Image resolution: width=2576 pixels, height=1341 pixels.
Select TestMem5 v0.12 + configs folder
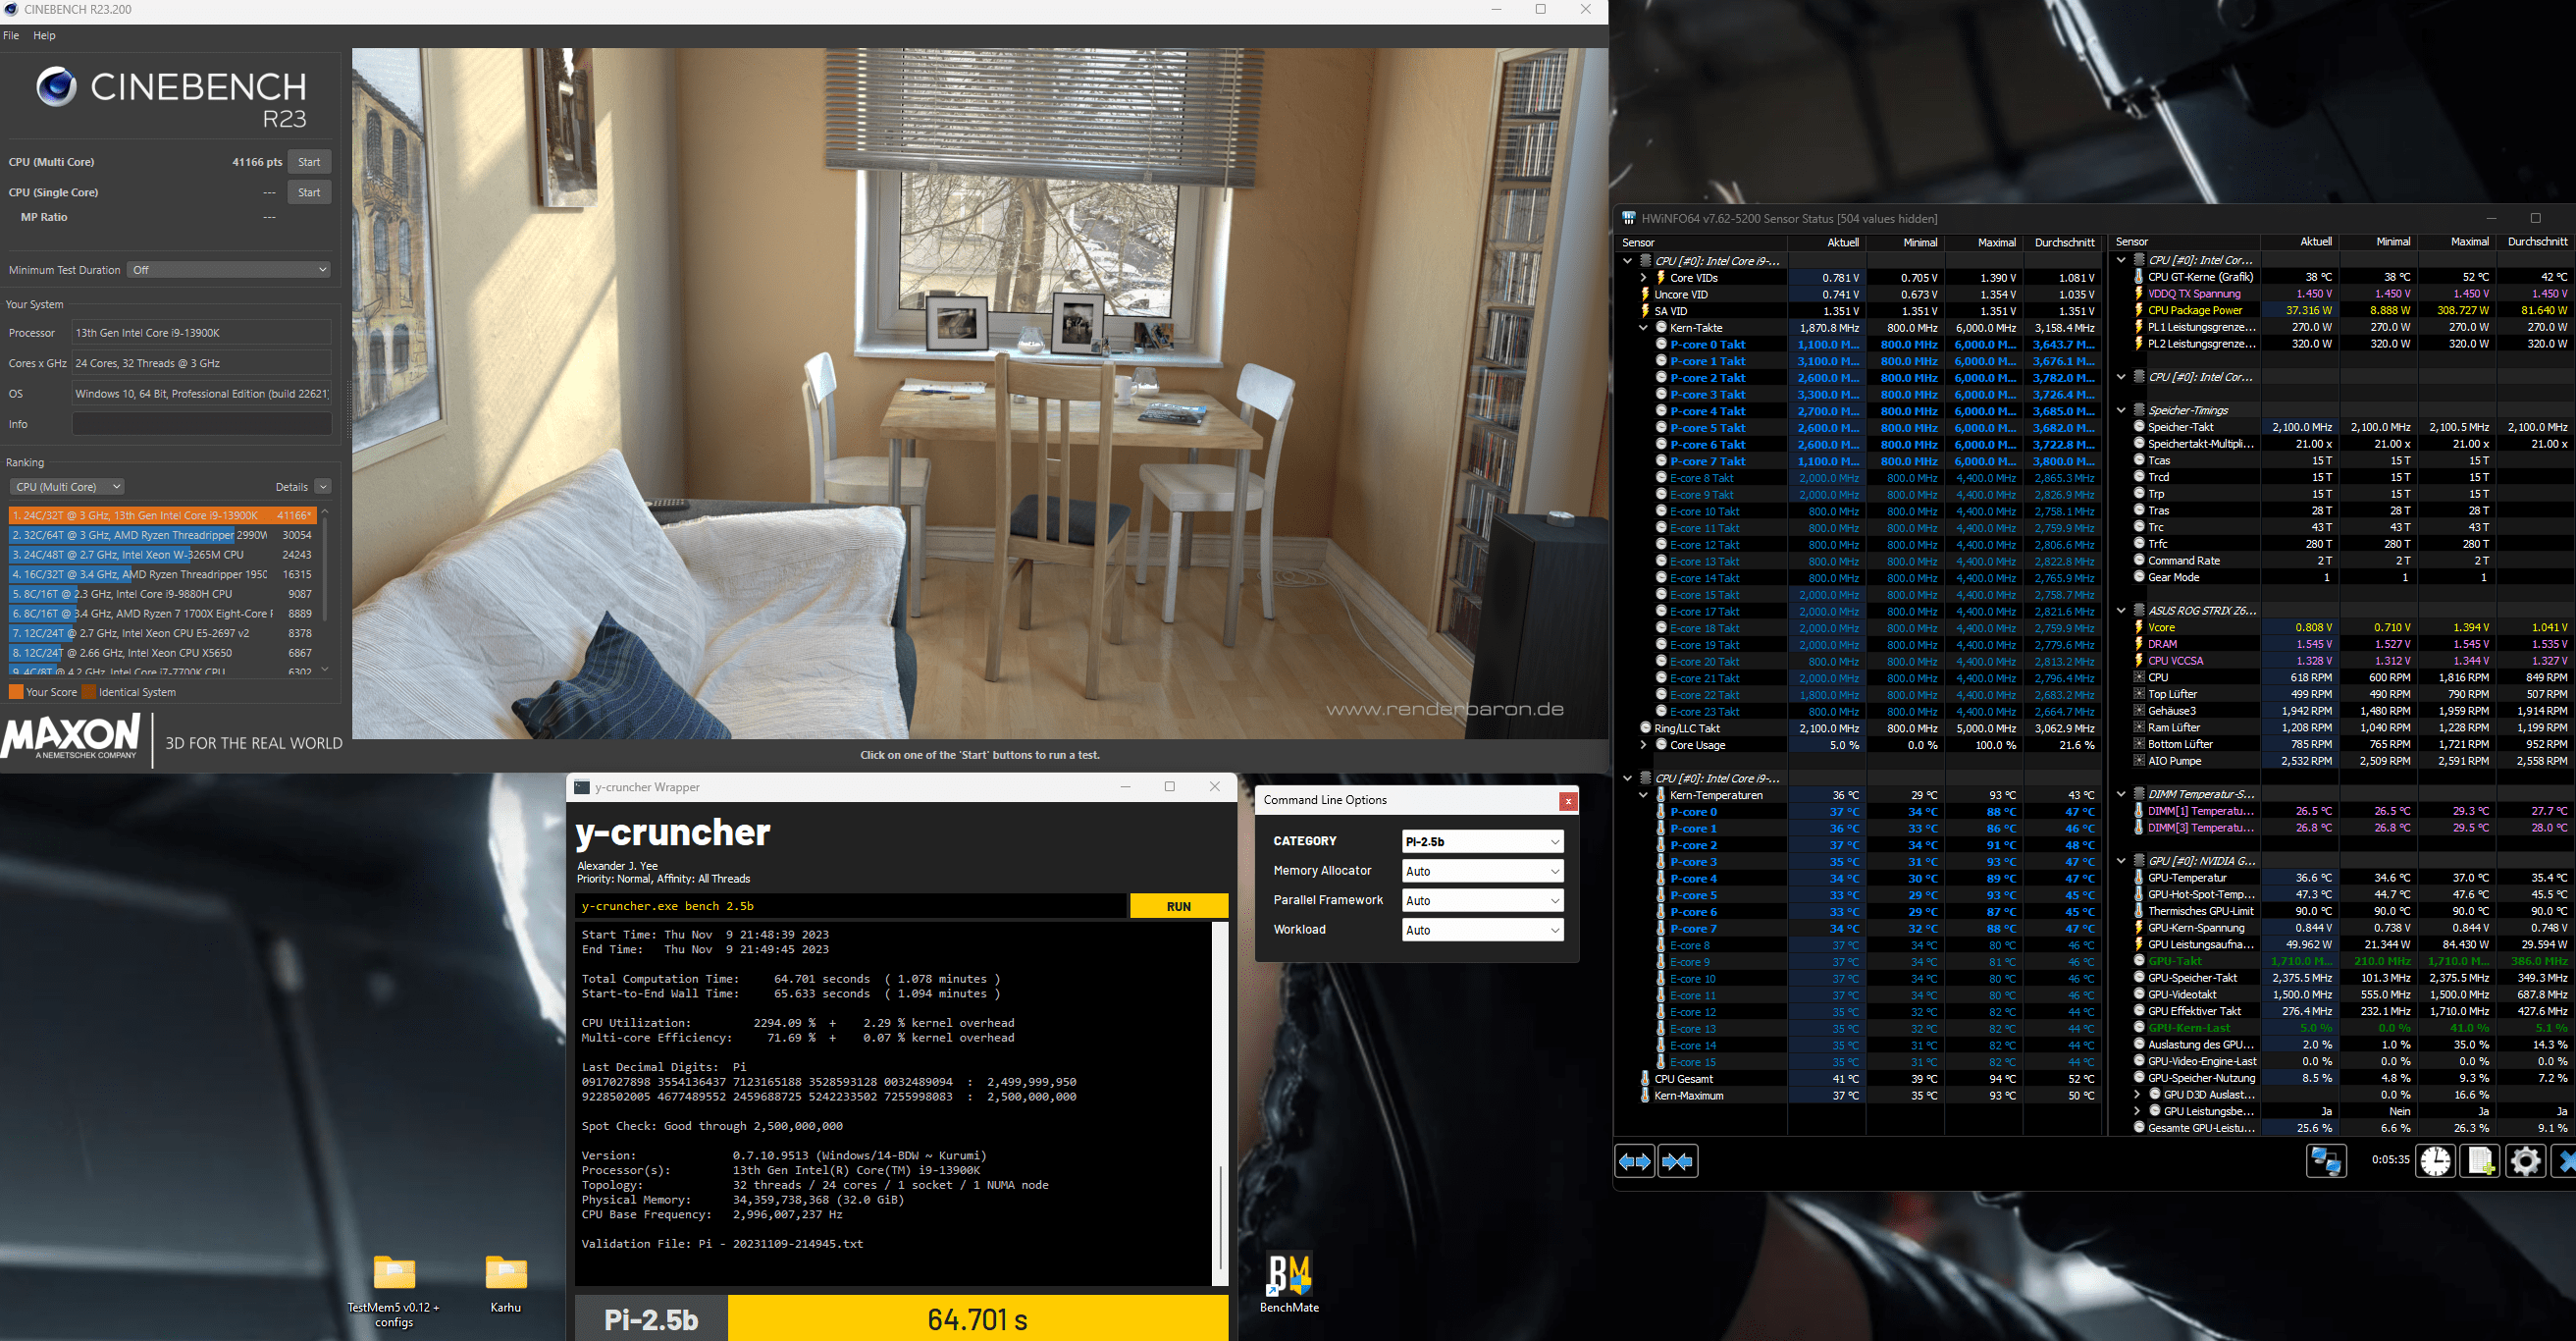tap(394, 1292)
